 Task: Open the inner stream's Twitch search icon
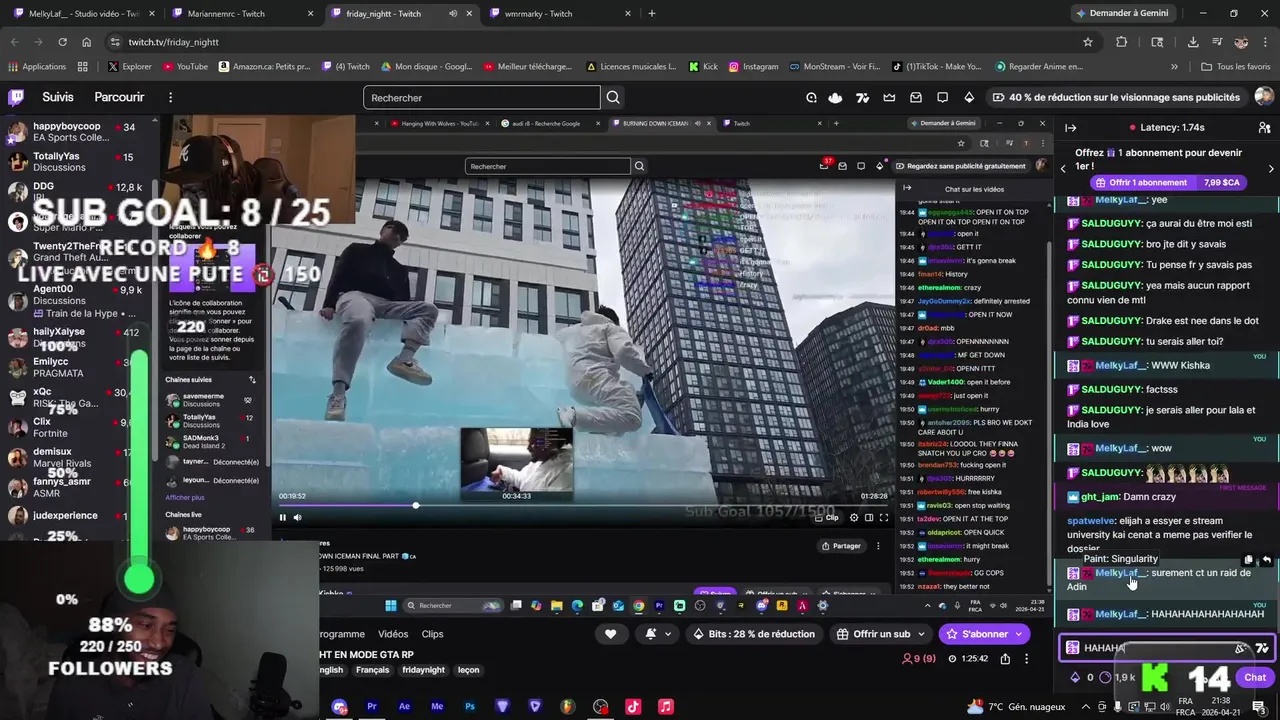click(639, 166)
